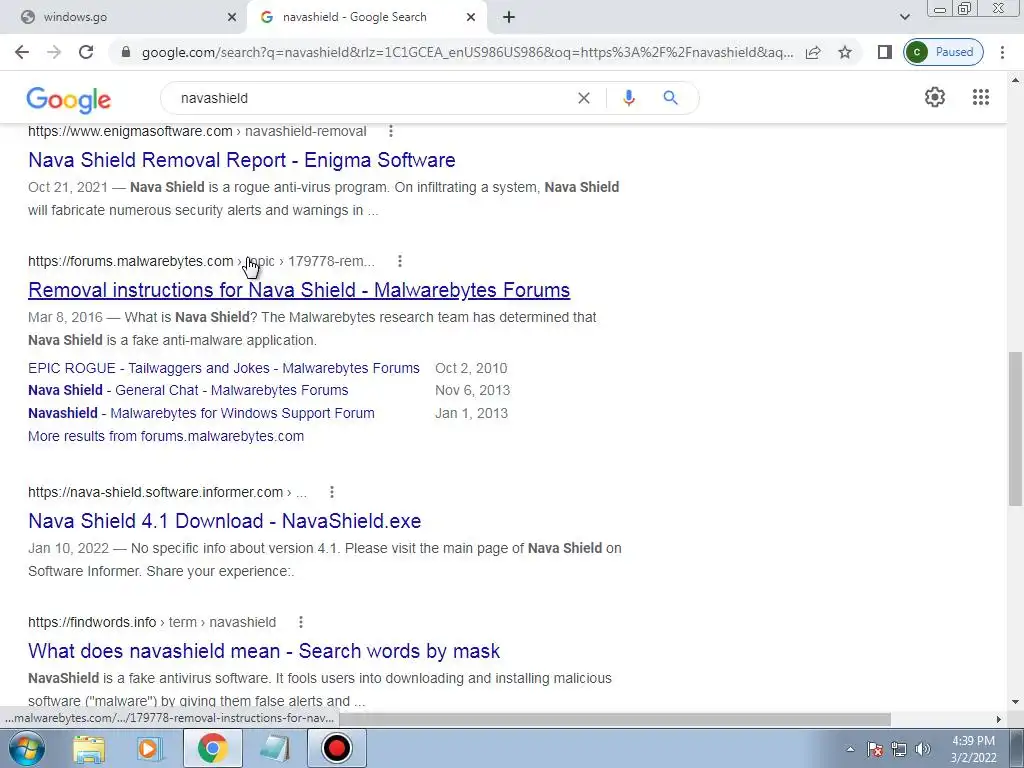Open Chrome's three-dot menu
The height and width of the screenshot is (768, 1024).
(x=1002, y=52)
